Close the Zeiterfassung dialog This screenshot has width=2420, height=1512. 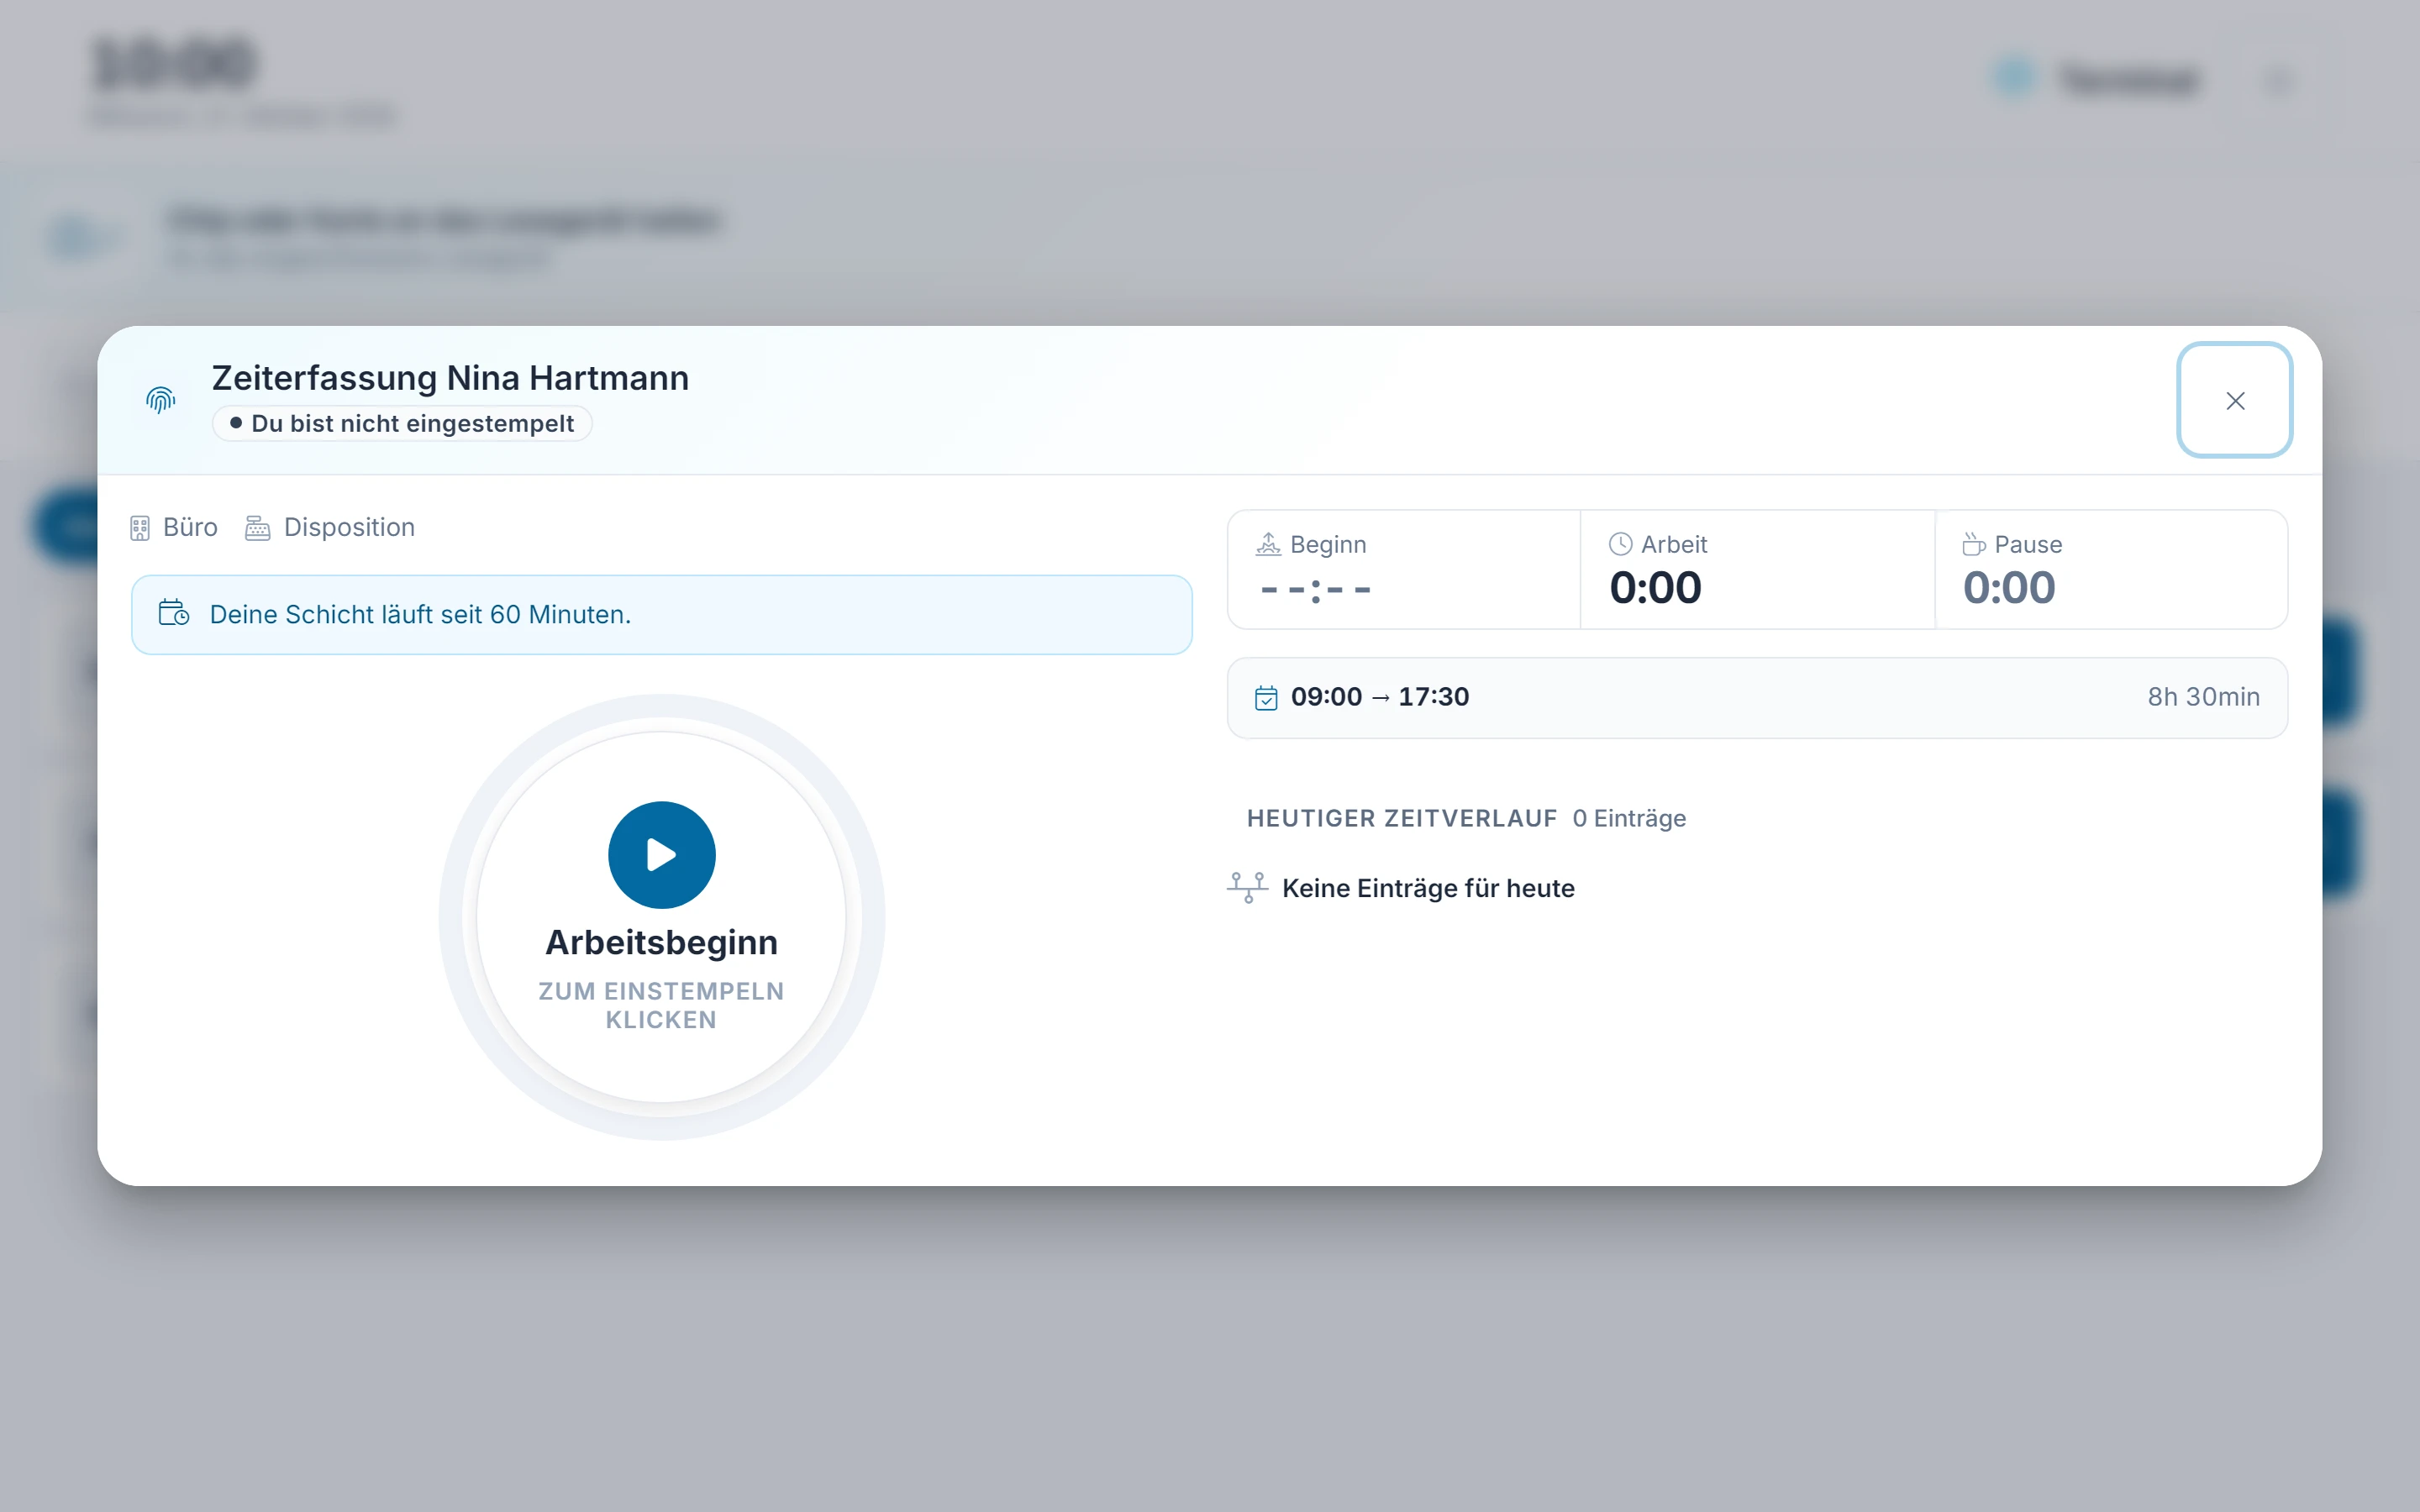click(2235, 400)
